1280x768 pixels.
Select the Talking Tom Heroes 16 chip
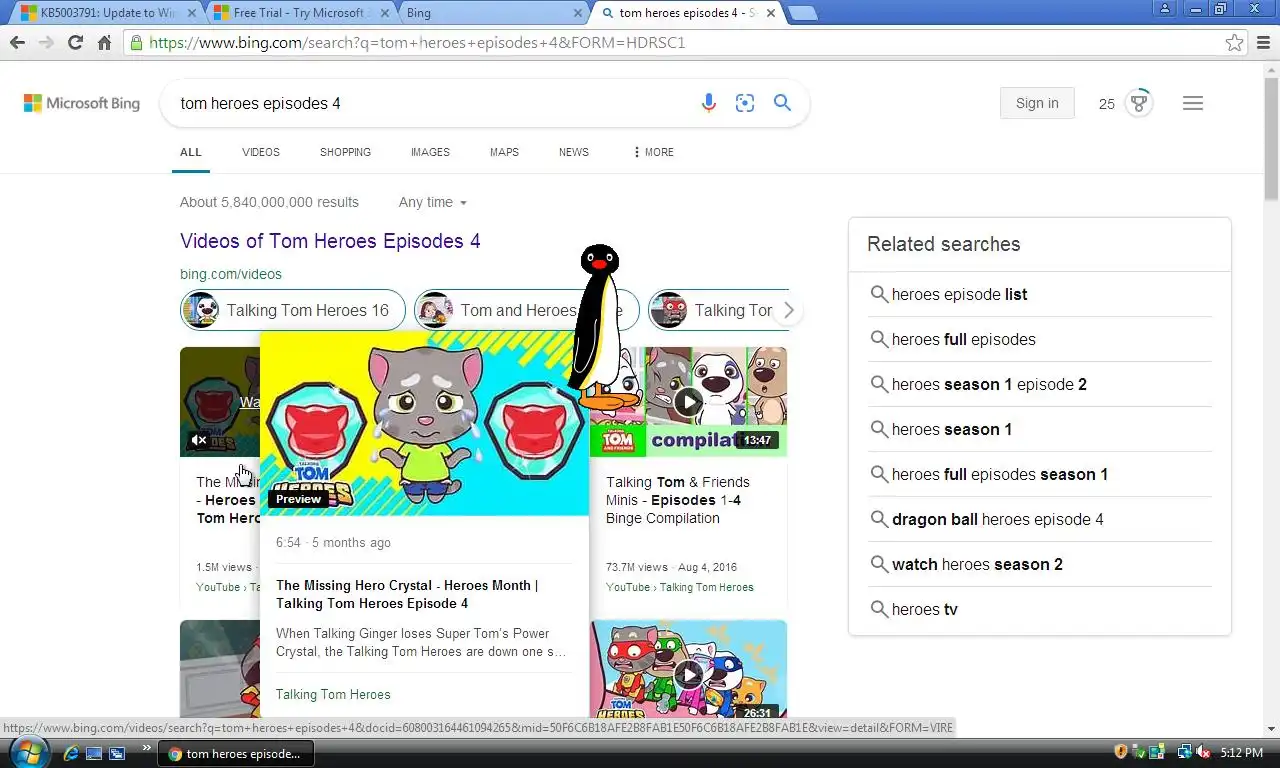(293, 310)
